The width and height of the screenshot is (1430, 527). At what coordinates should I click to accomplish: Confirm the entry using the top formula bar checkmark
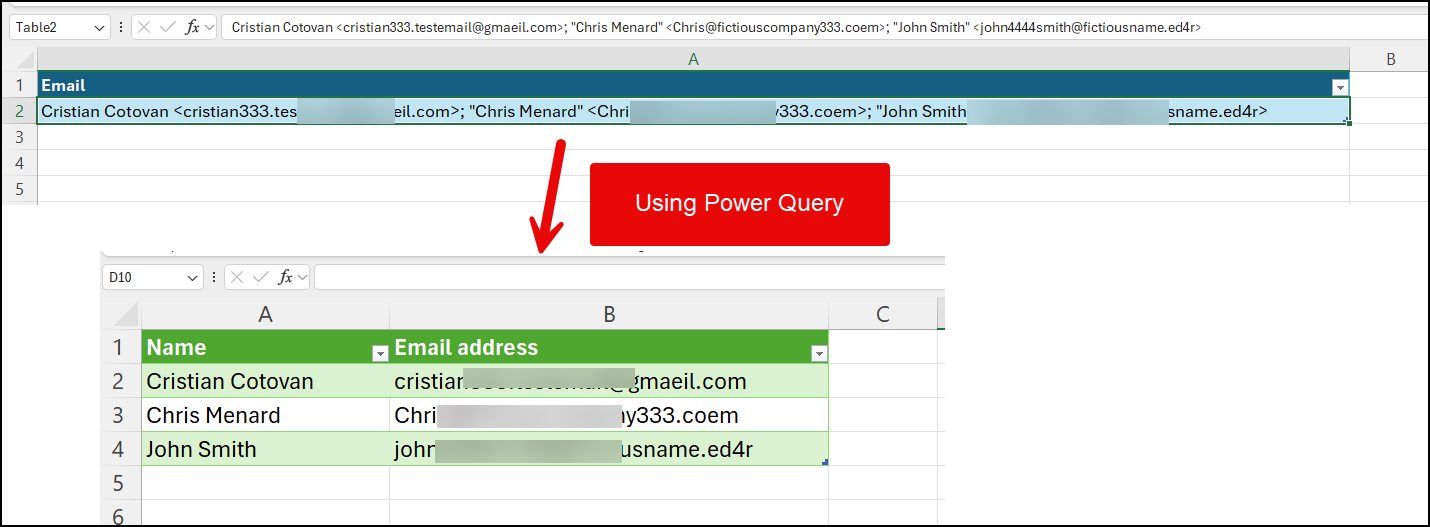(168, 28)
